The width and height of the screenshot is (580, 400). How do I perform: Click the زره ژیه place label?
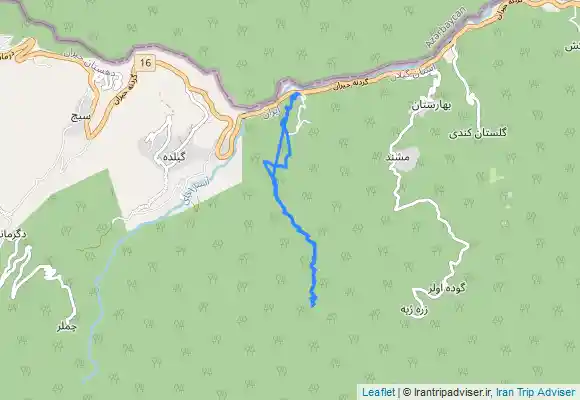pos(414,309)
